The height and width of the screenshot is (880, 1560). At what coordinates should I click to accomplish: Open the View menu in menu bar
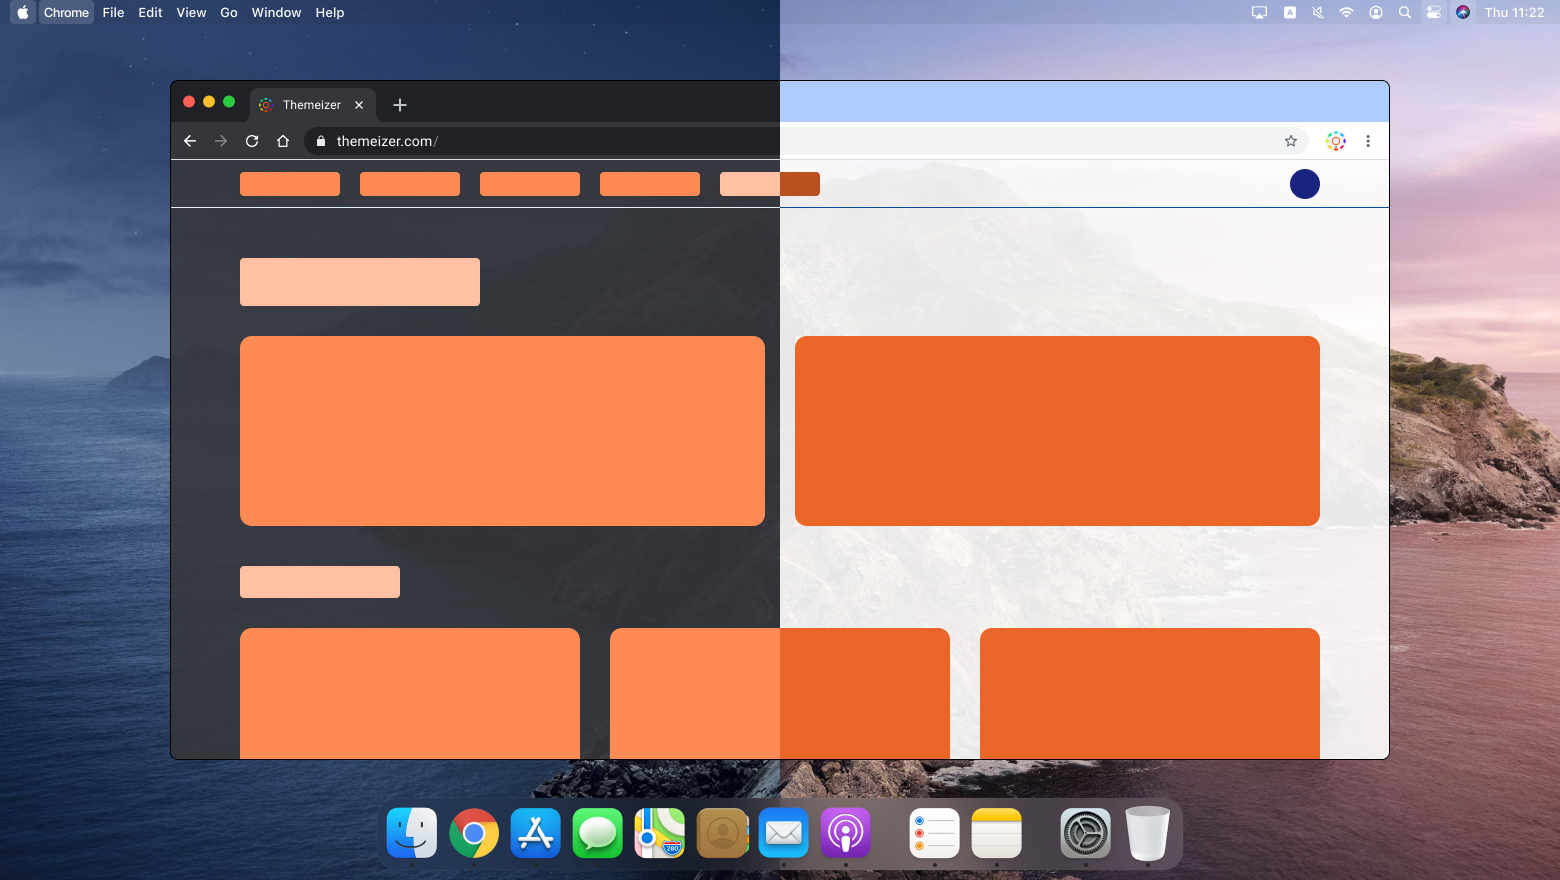191,13
